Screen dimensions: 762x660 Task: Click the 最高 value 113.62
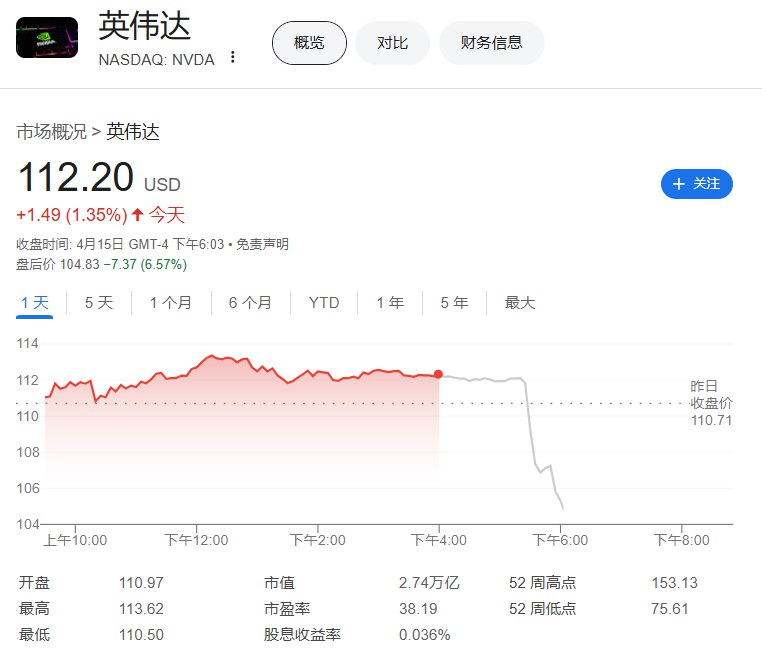point(141,608)
